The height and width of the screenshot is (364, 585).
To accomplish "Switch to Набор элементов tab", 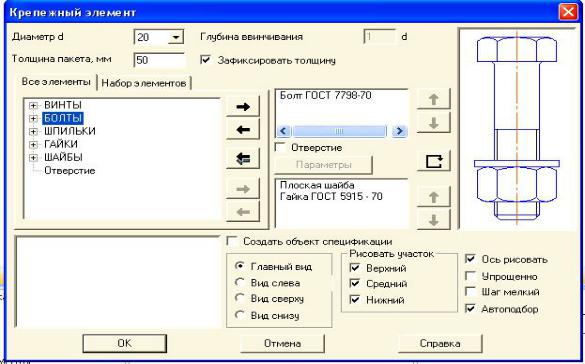I will (144, 83).
